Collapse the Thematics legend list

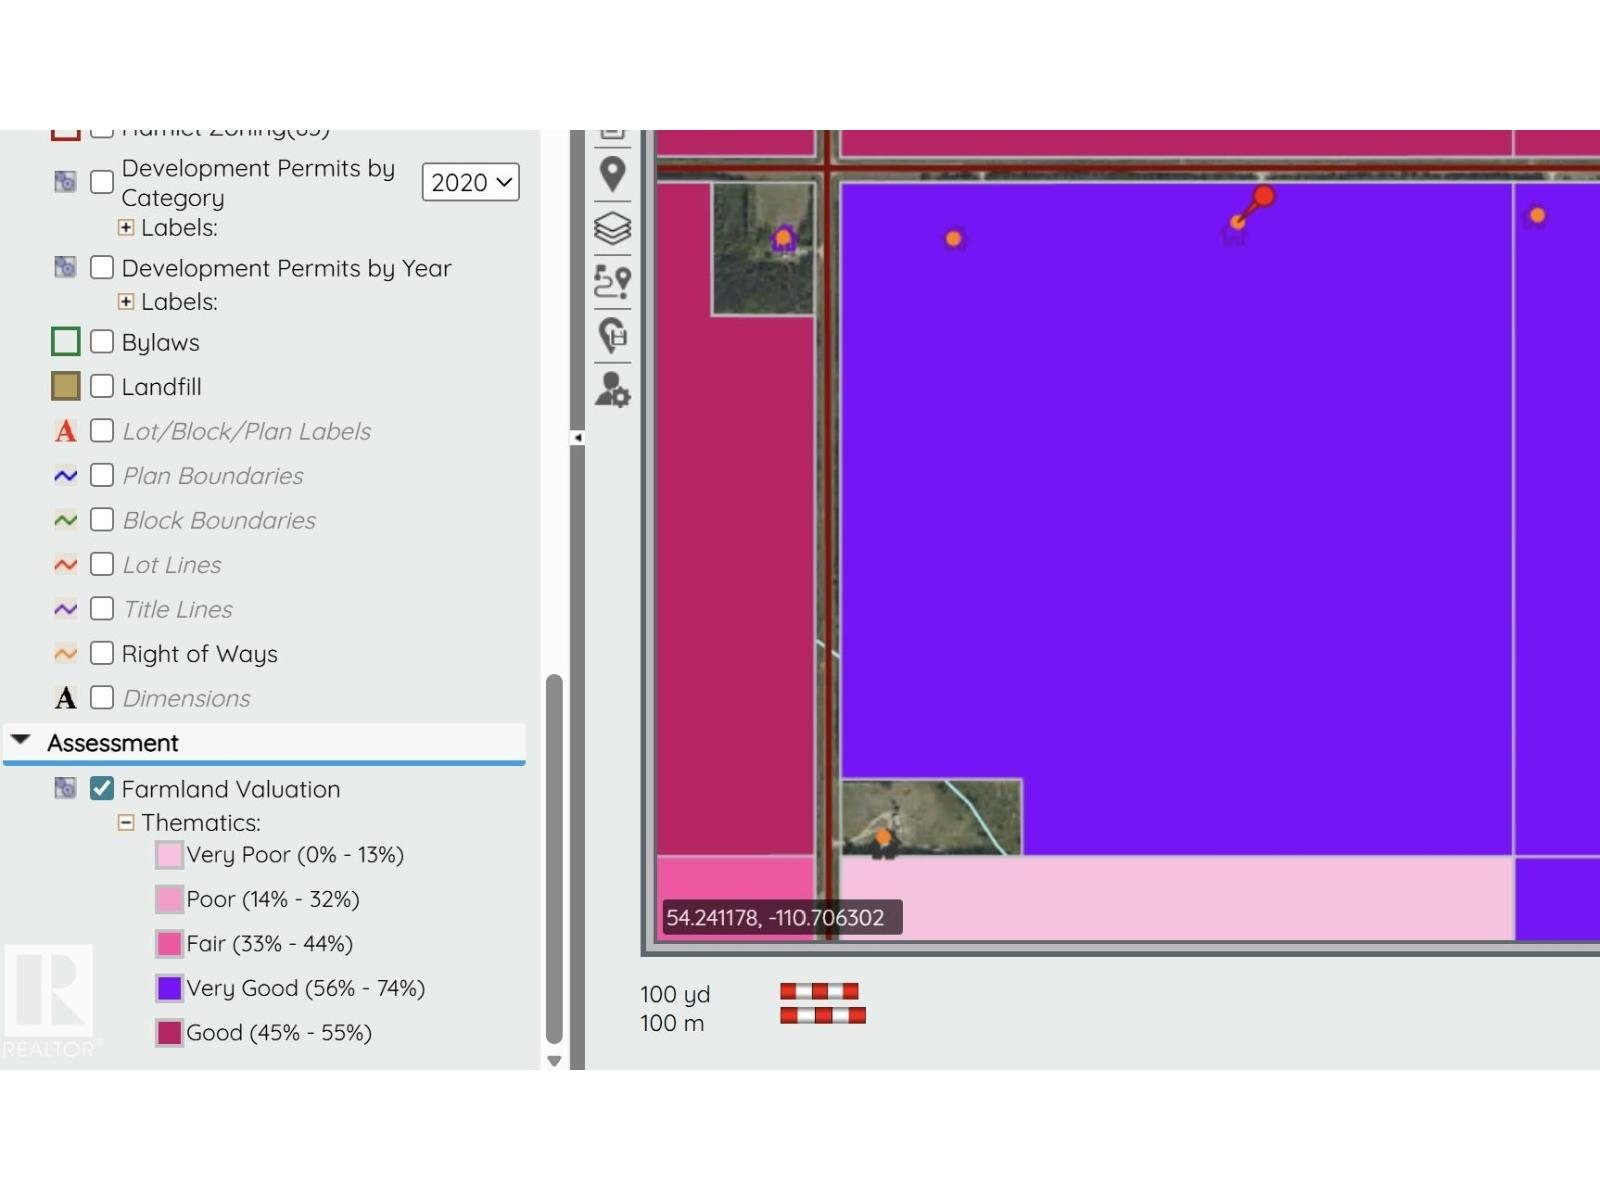[x=126, y=823]
